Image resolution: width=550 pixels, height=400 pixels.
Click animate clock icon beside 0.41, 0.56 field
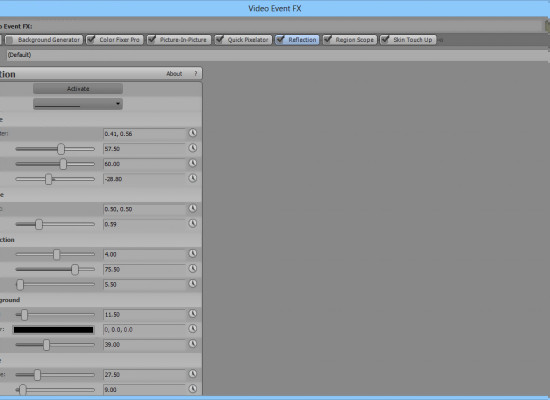tap(193, 133)
